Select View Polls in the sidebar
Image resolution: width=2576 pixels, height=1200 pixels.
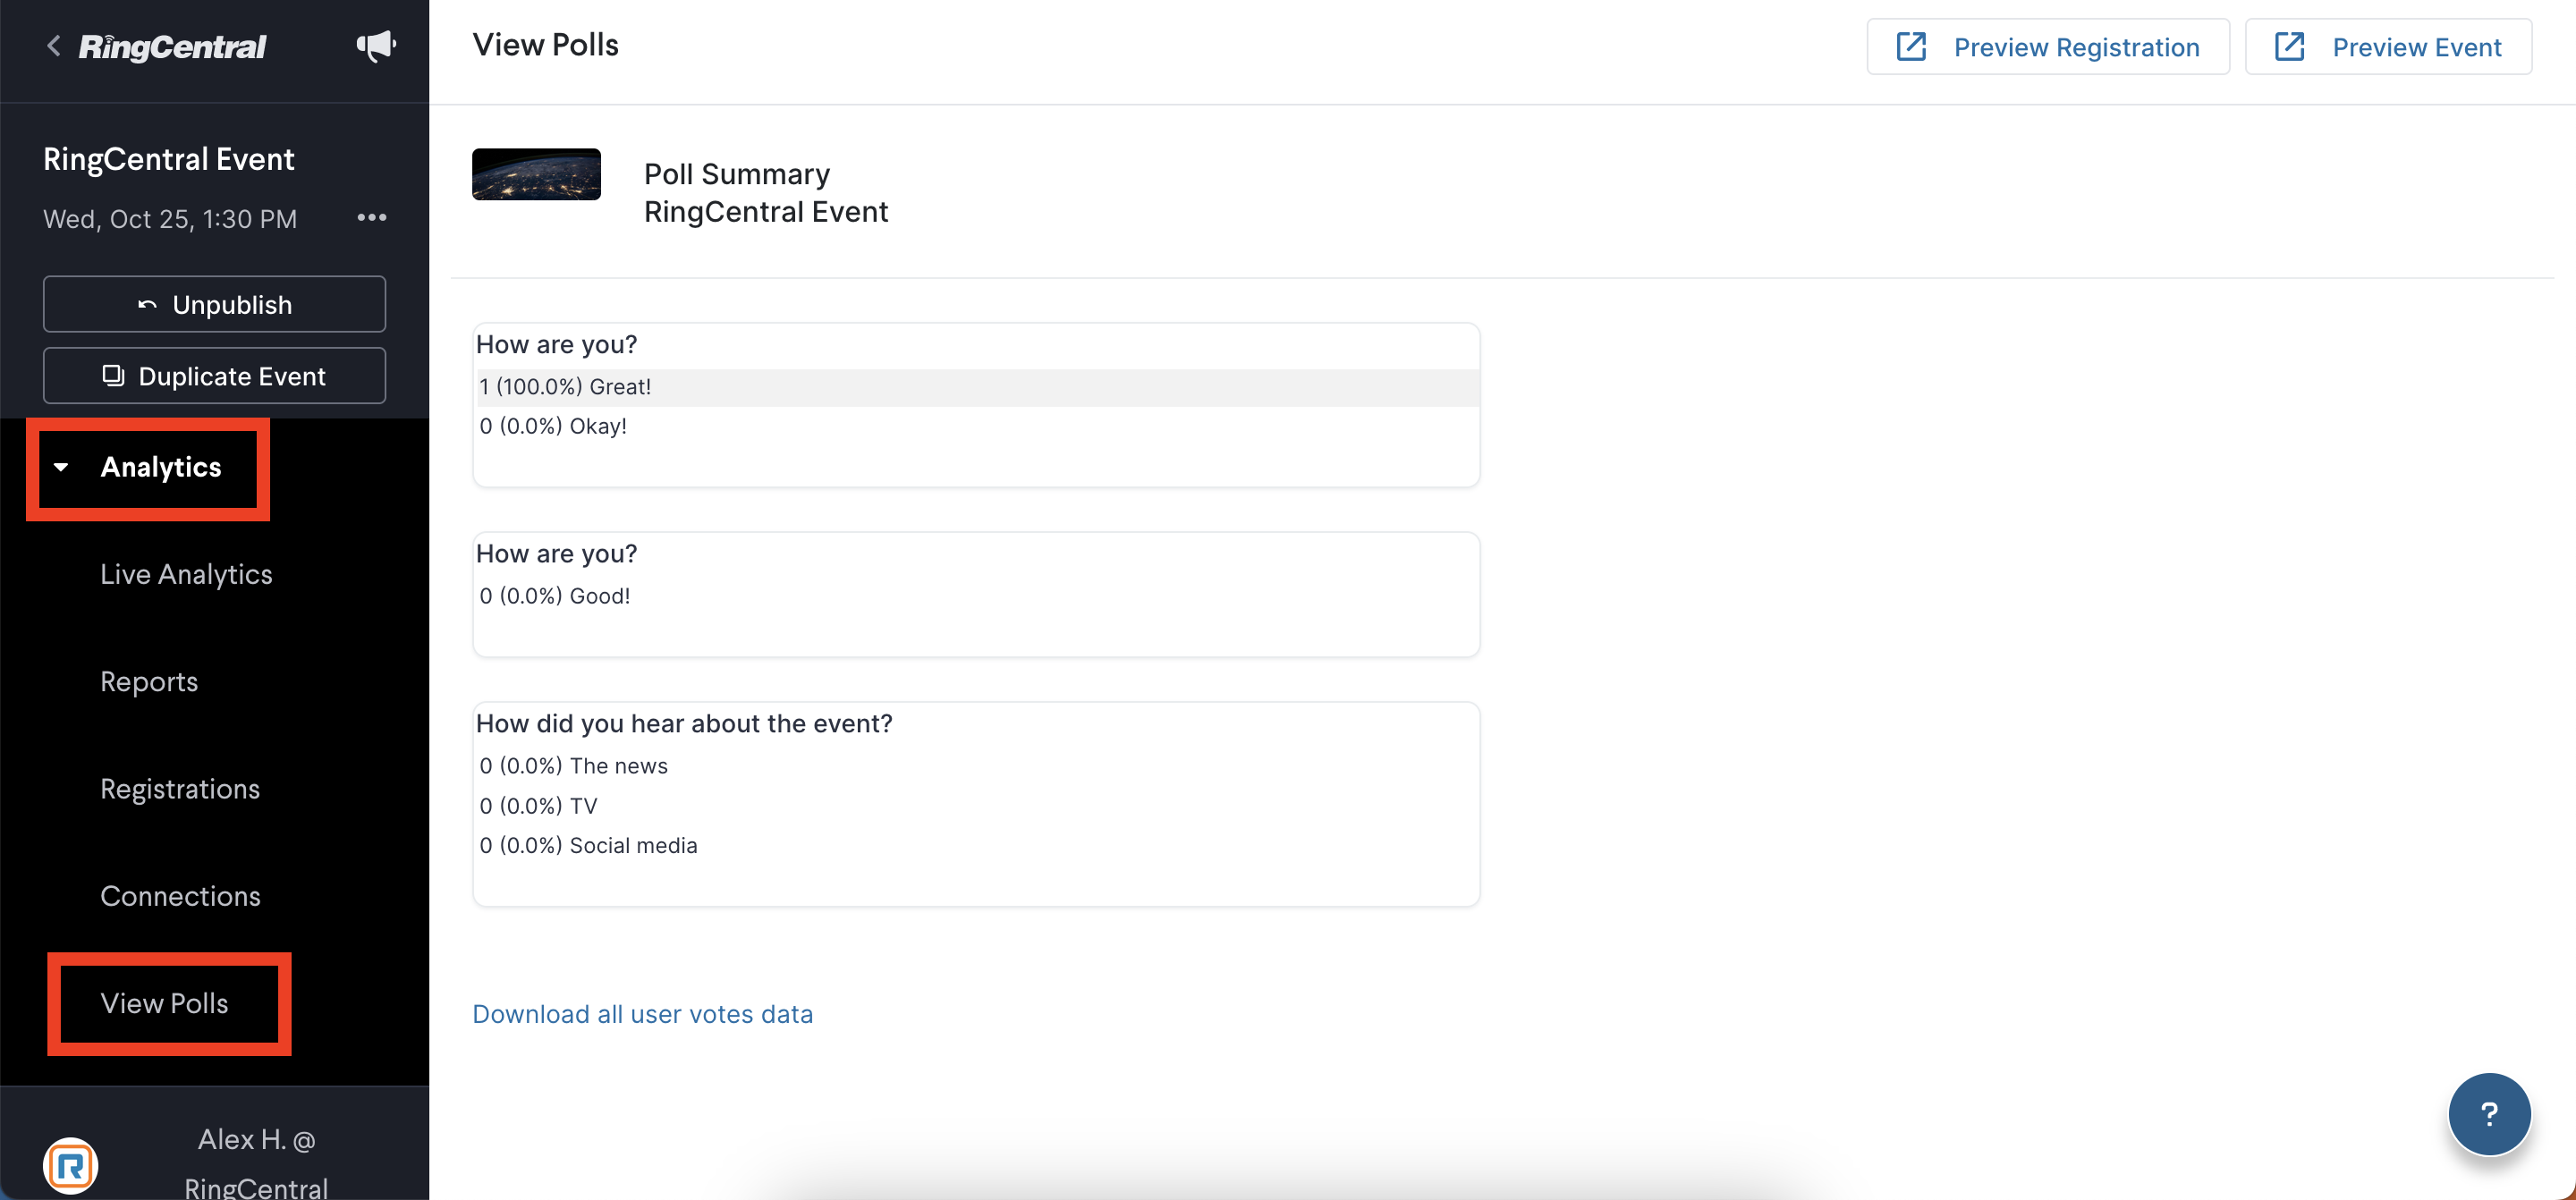(x=164, y=1003)
